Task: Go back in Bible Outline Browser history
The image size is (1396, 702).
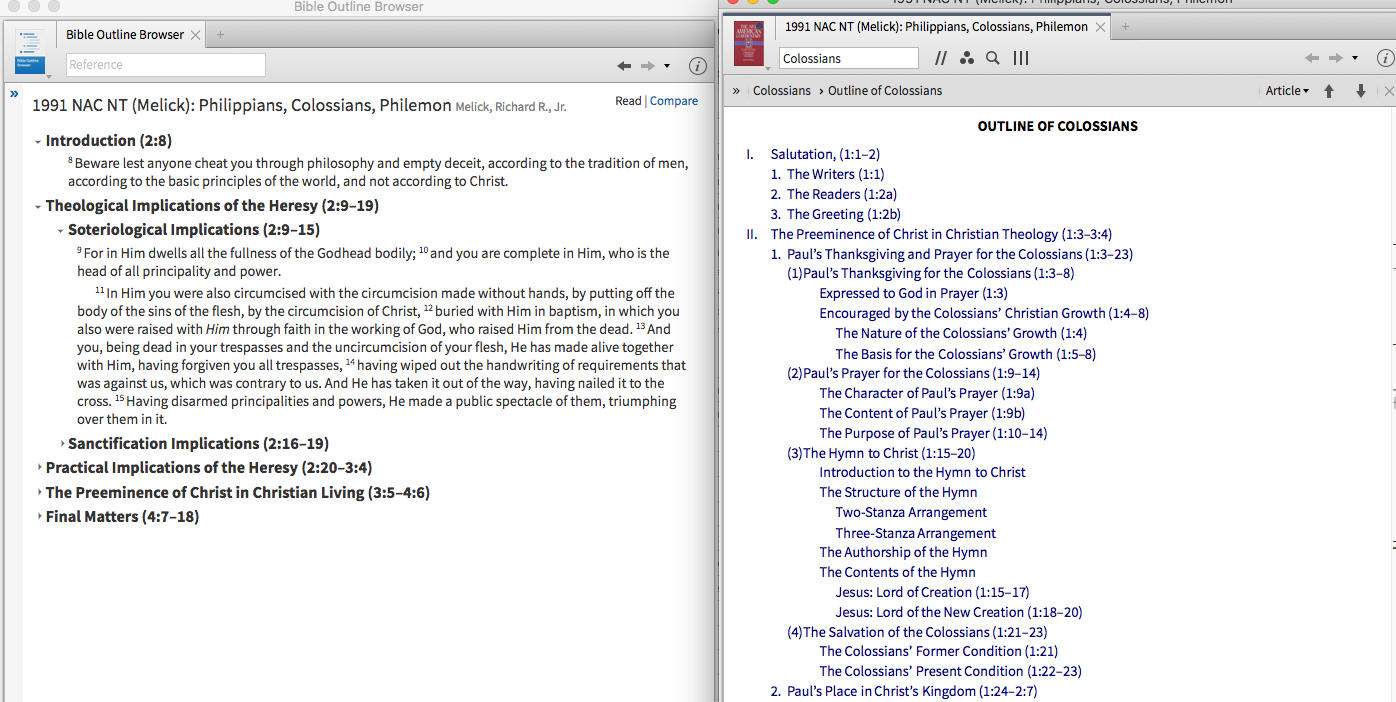Action: coord(624,66)
